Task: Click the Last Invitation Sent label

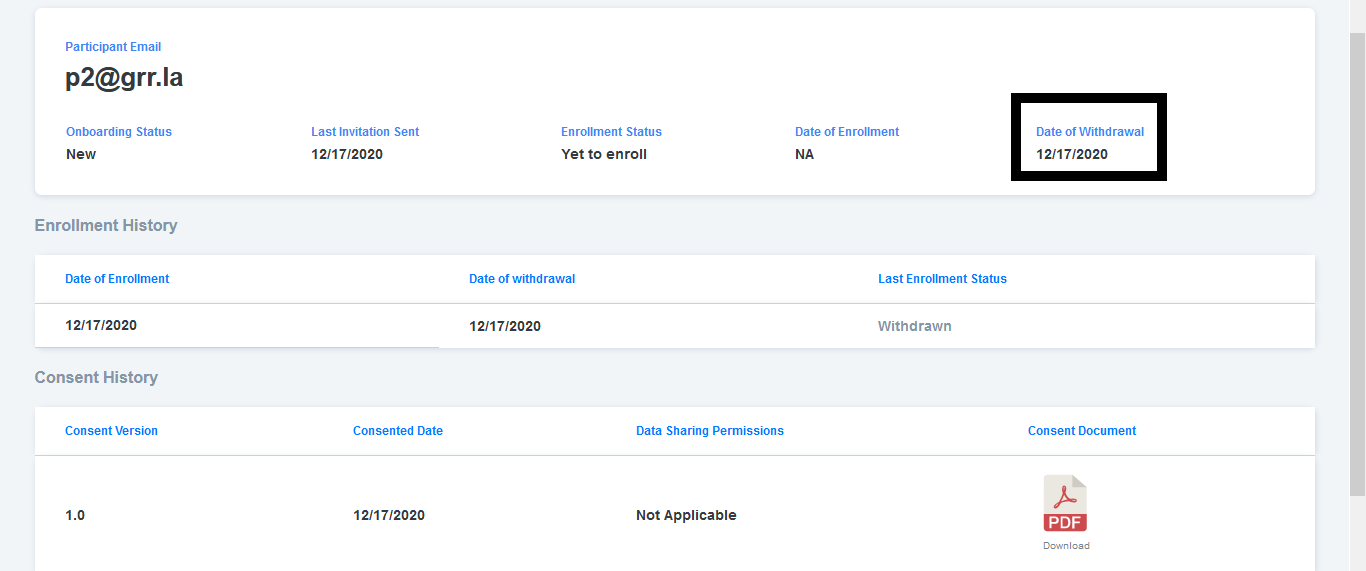Action: [365, 132]
